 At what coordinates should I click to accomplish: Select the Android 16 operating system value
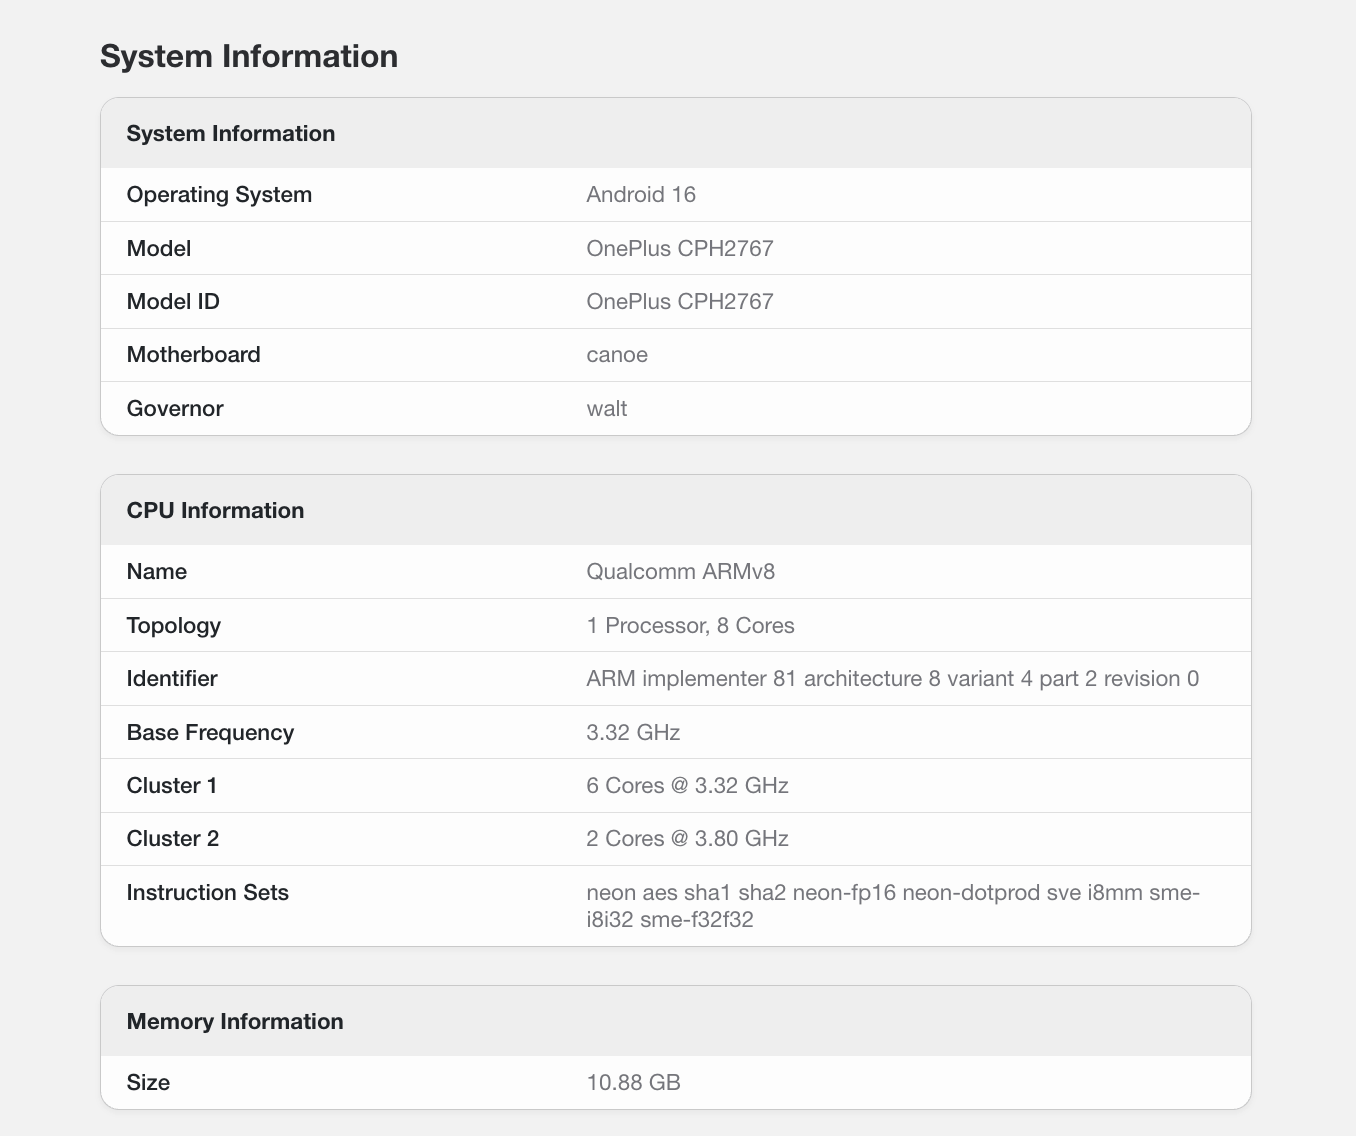point(641,195)
